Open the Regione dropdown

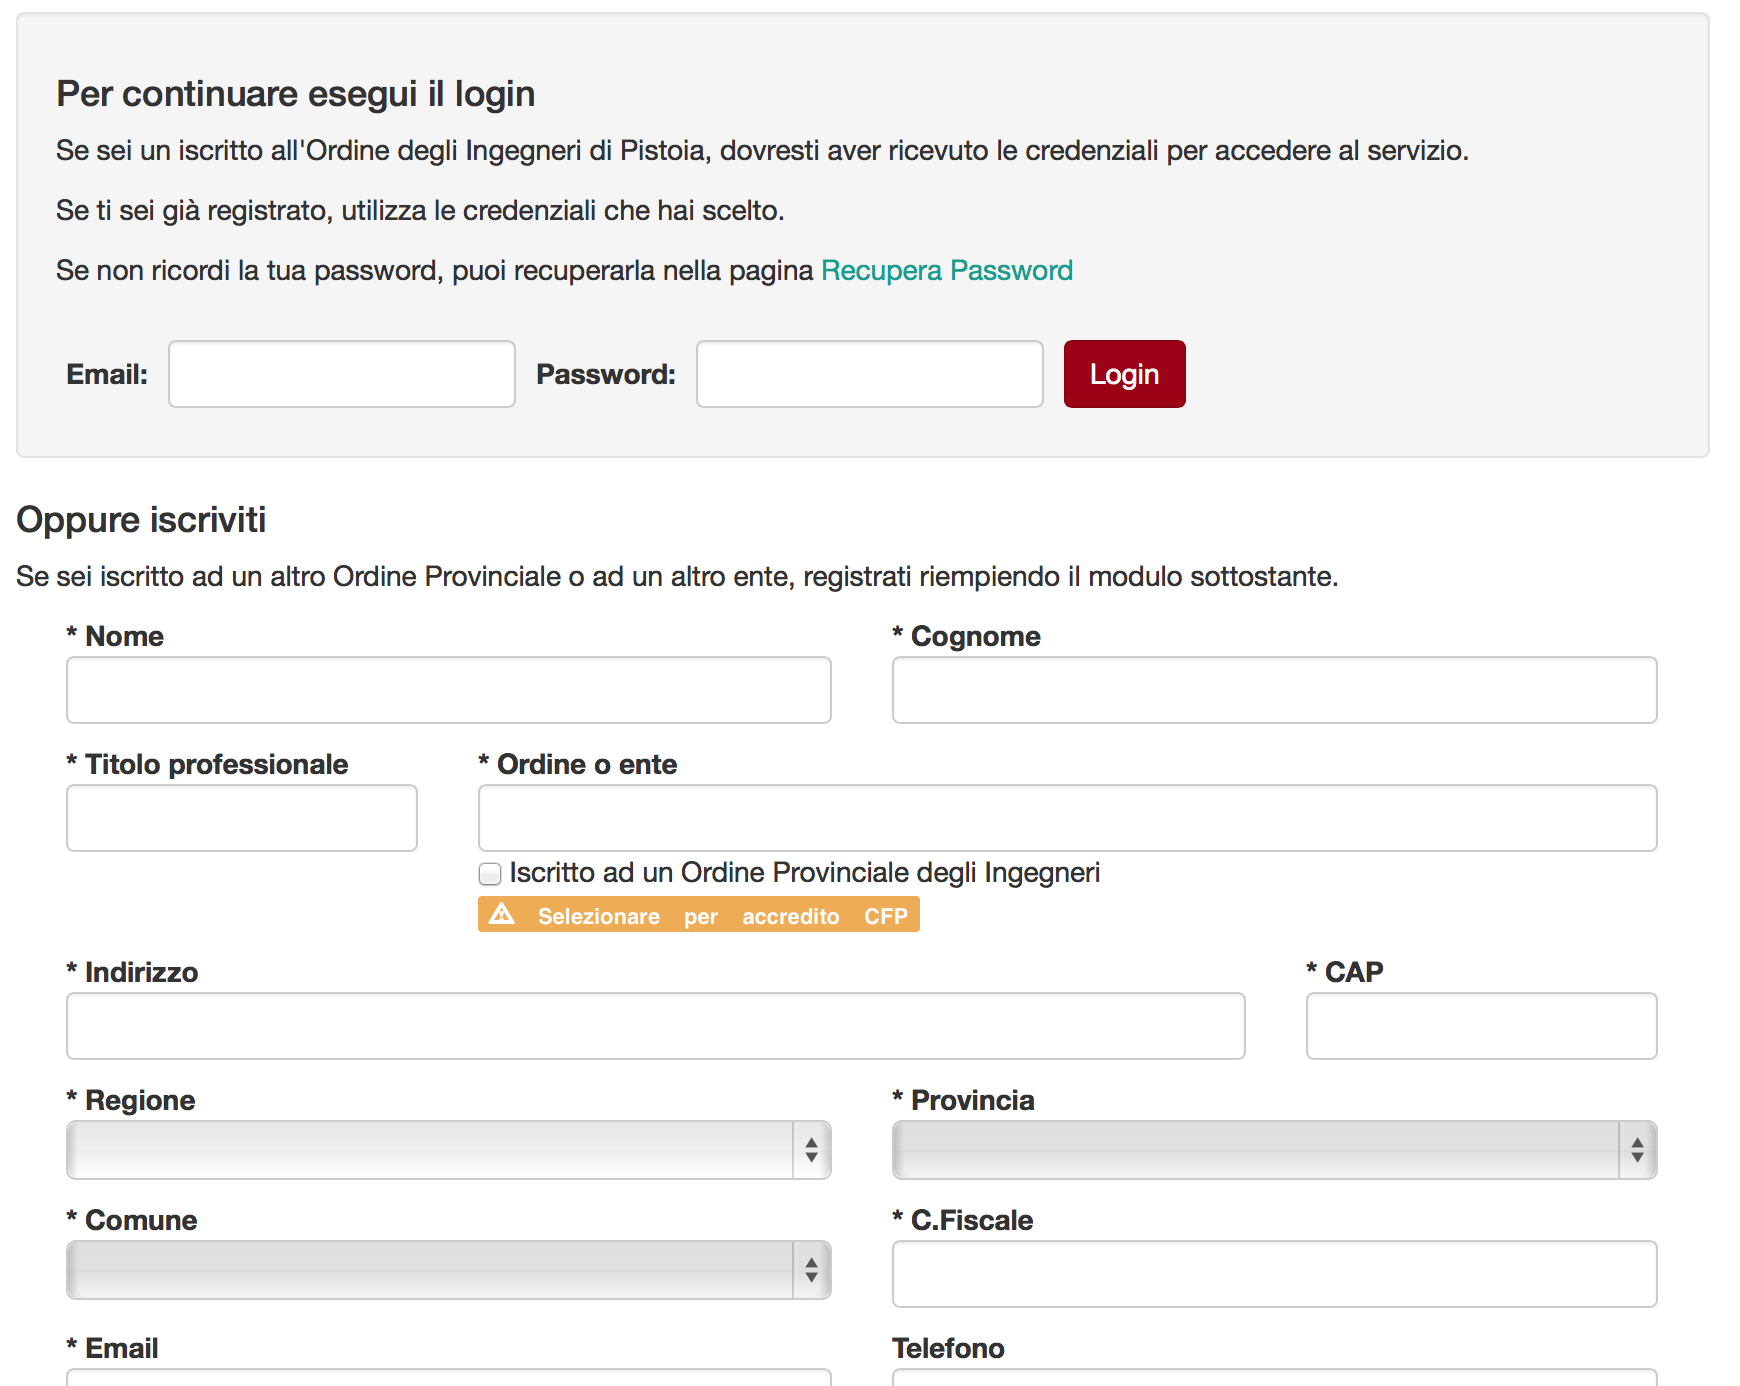click(448, 1150)
